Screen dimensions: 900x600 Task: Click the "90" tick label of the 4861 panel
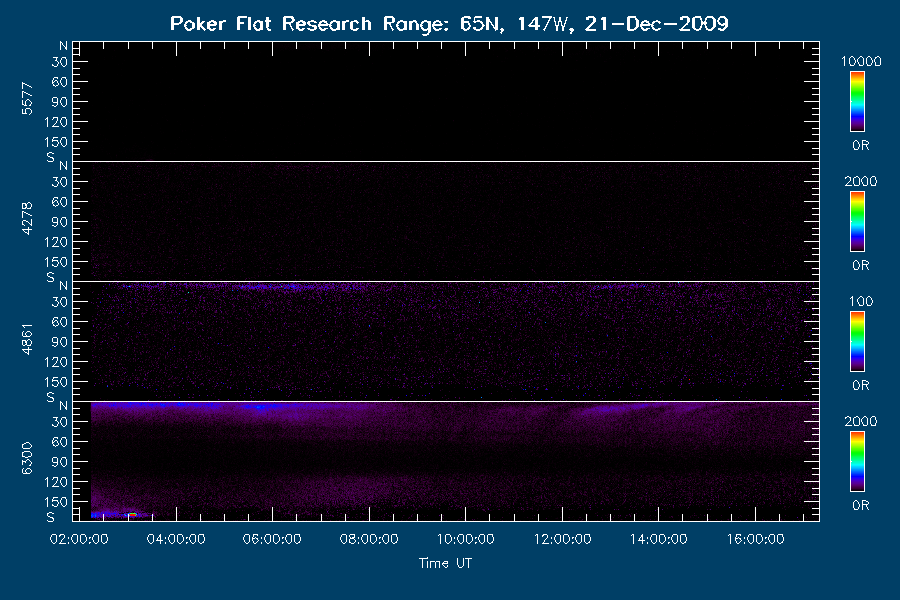click(60, 342)
